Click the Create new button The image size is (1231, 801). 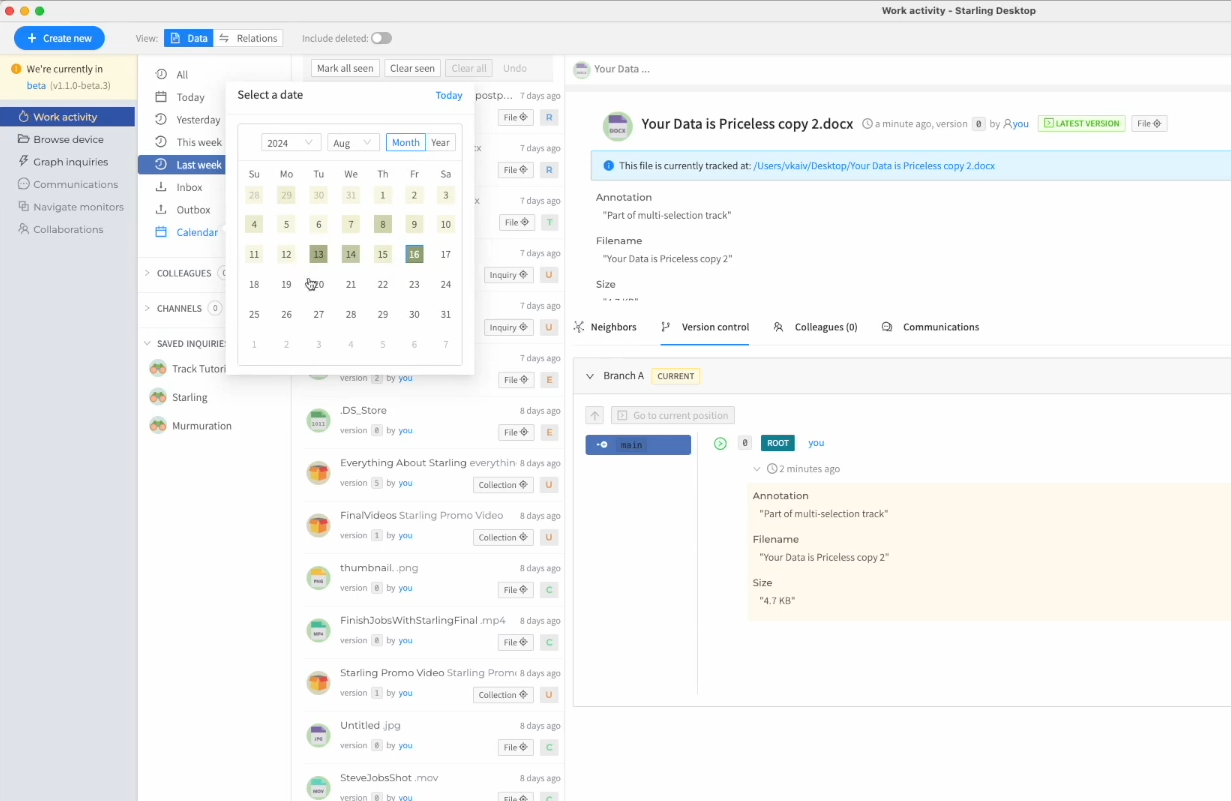click(x=59, y=38)
